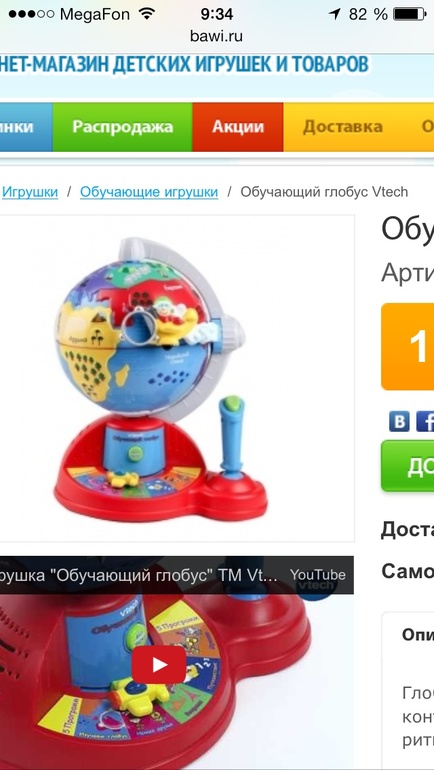Image resolution: width=434 pixels, height=770 pixels.
Task: Tap the battery indicator icon
Action: 410,14
